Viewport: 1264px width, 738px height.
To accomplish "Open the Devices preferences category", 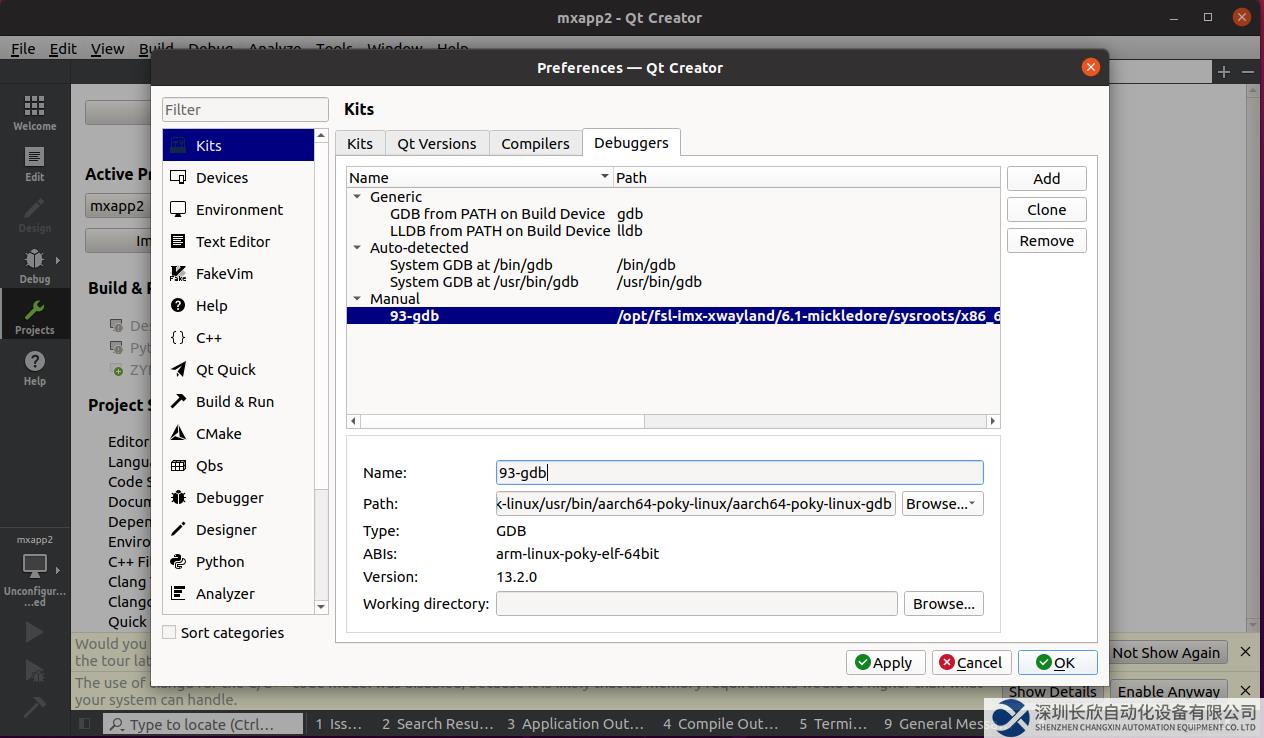I will pos(238,177).
